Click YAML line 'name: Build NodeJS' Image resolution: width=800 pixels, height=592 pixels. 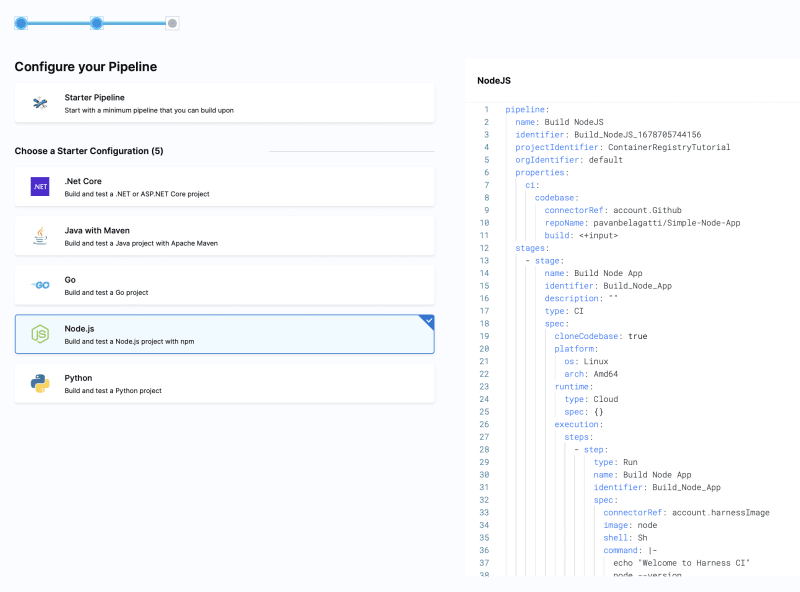pos(559,122)
